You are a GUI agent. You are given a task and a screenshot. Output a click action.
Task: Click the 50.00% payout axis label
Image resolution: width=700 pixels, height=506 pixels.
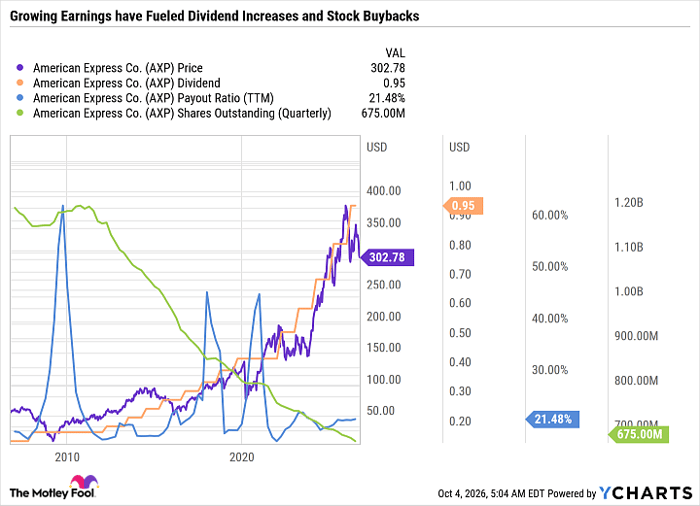click(550, 267)
